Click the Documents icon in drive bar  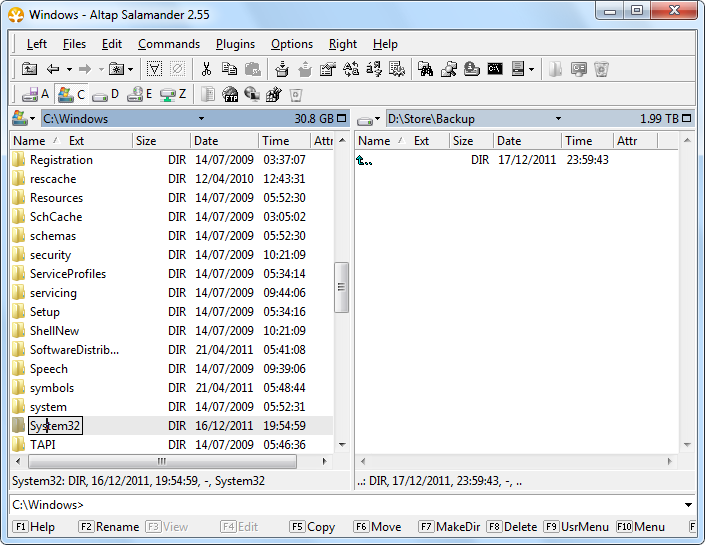pos(207,94)
